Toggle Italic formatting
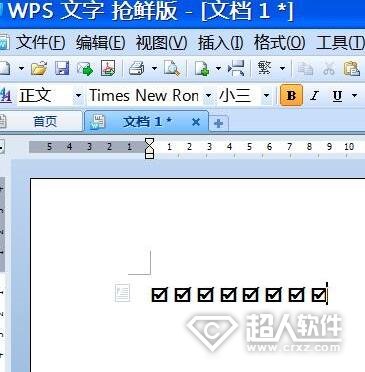365x372 pixels. point(314,96)
